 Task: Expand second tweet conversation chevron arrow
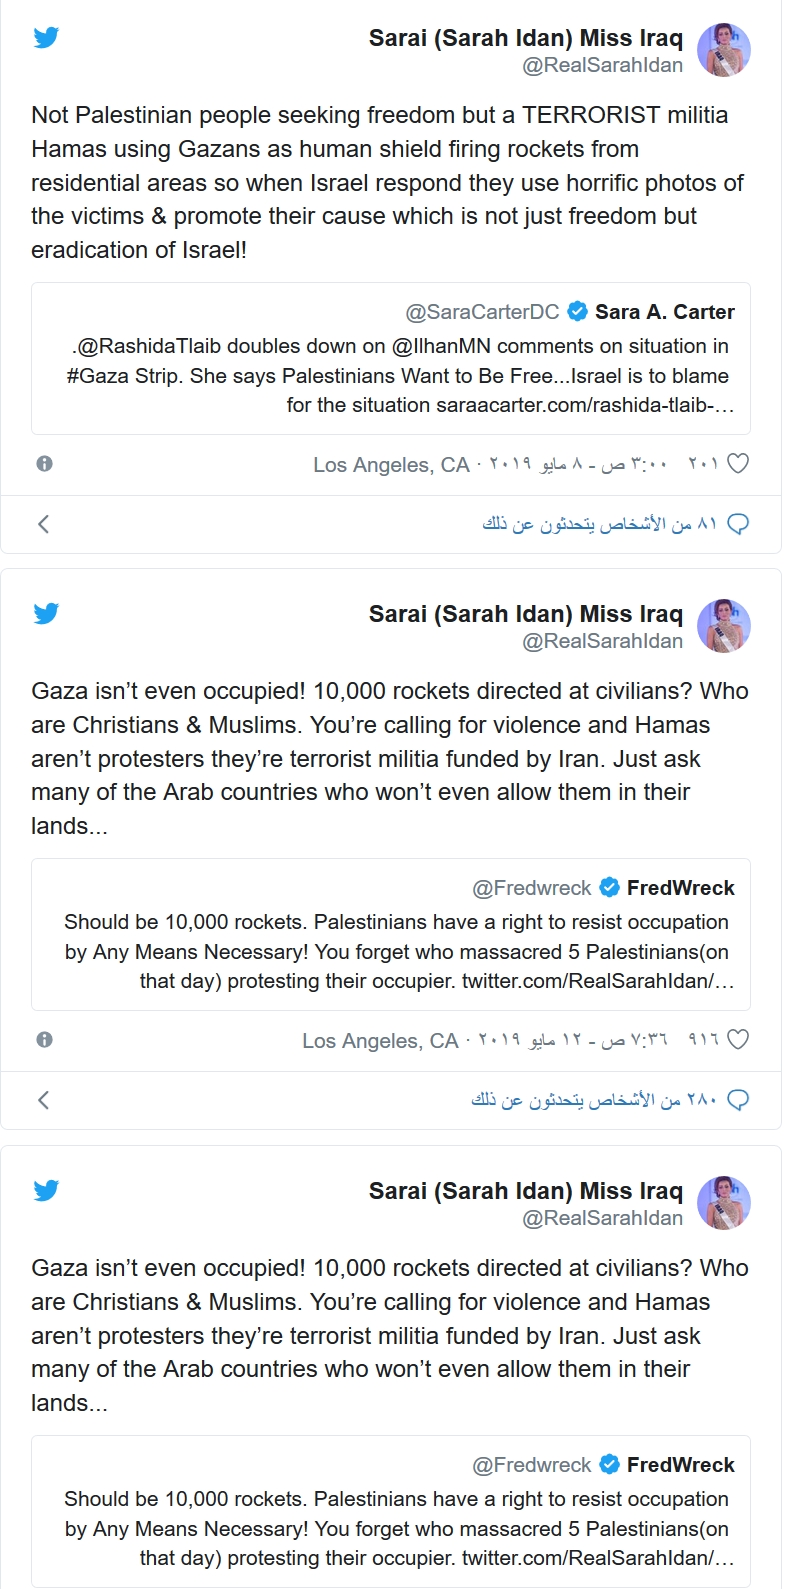pos(43,1100)
